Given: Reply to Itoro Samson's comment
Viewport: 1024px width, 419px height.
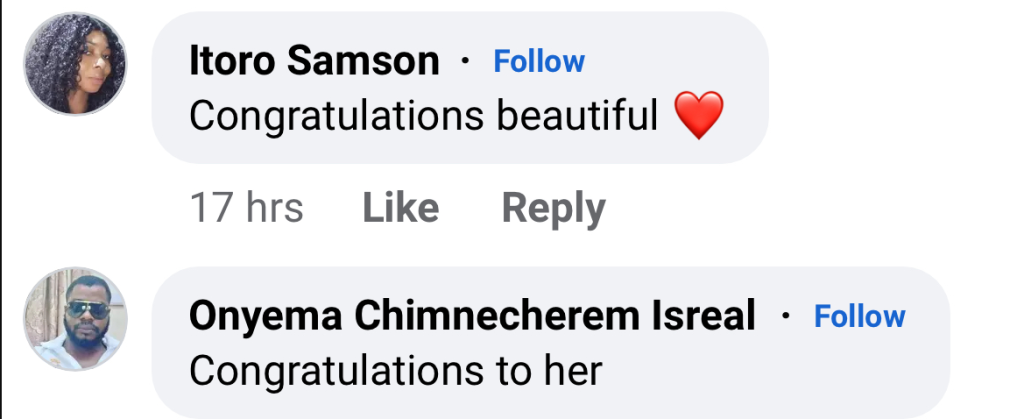Looking at the screenshot, I should [553, 208].
